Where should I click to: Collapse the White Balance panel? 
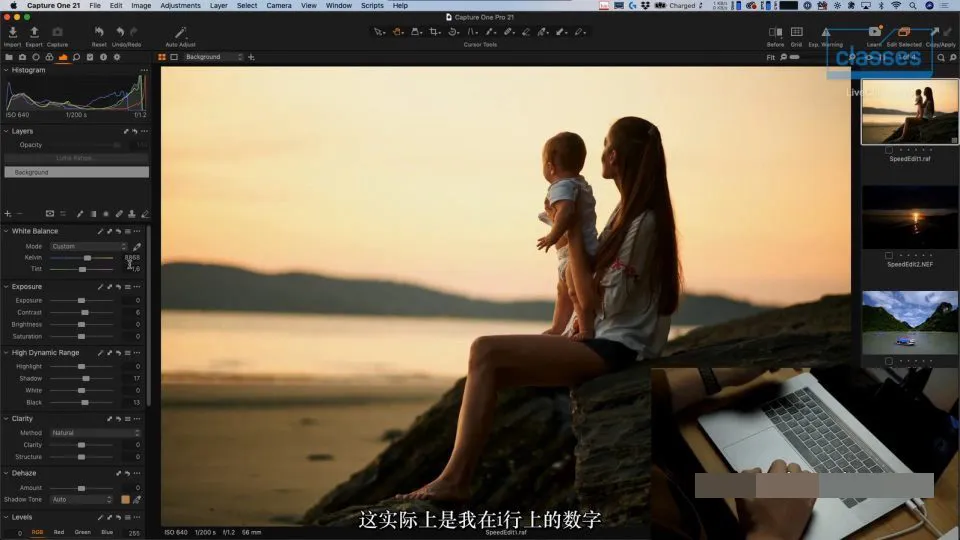pyautogui.click(x=6, y=231)
